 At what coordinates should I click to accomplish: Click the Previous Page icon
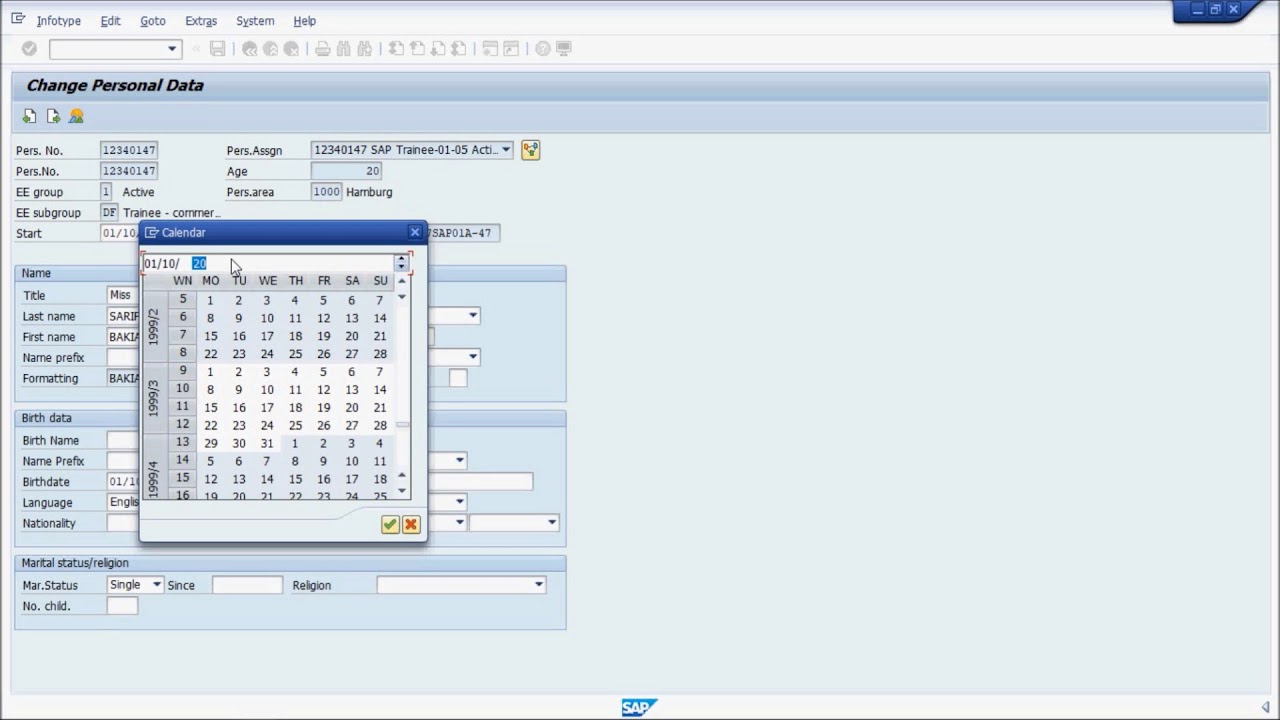417,48
